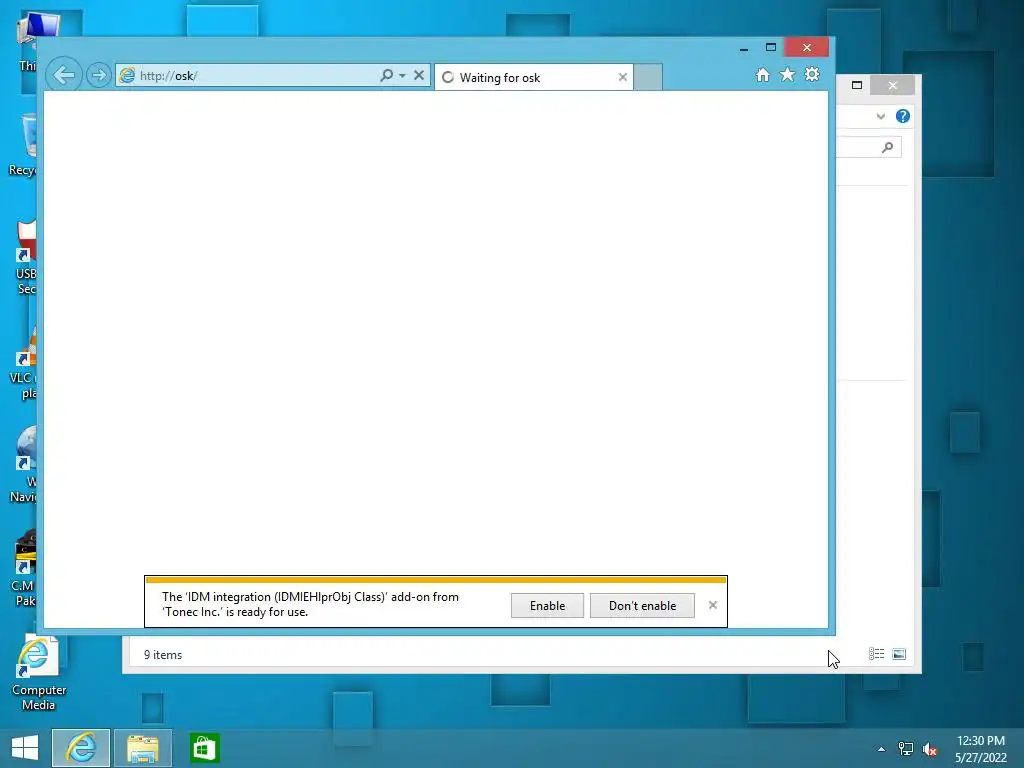Image resolution: width=1024 pixels, height=768 pixels.
Task: Click the address bar search magnifier
Action: (387, 75)
